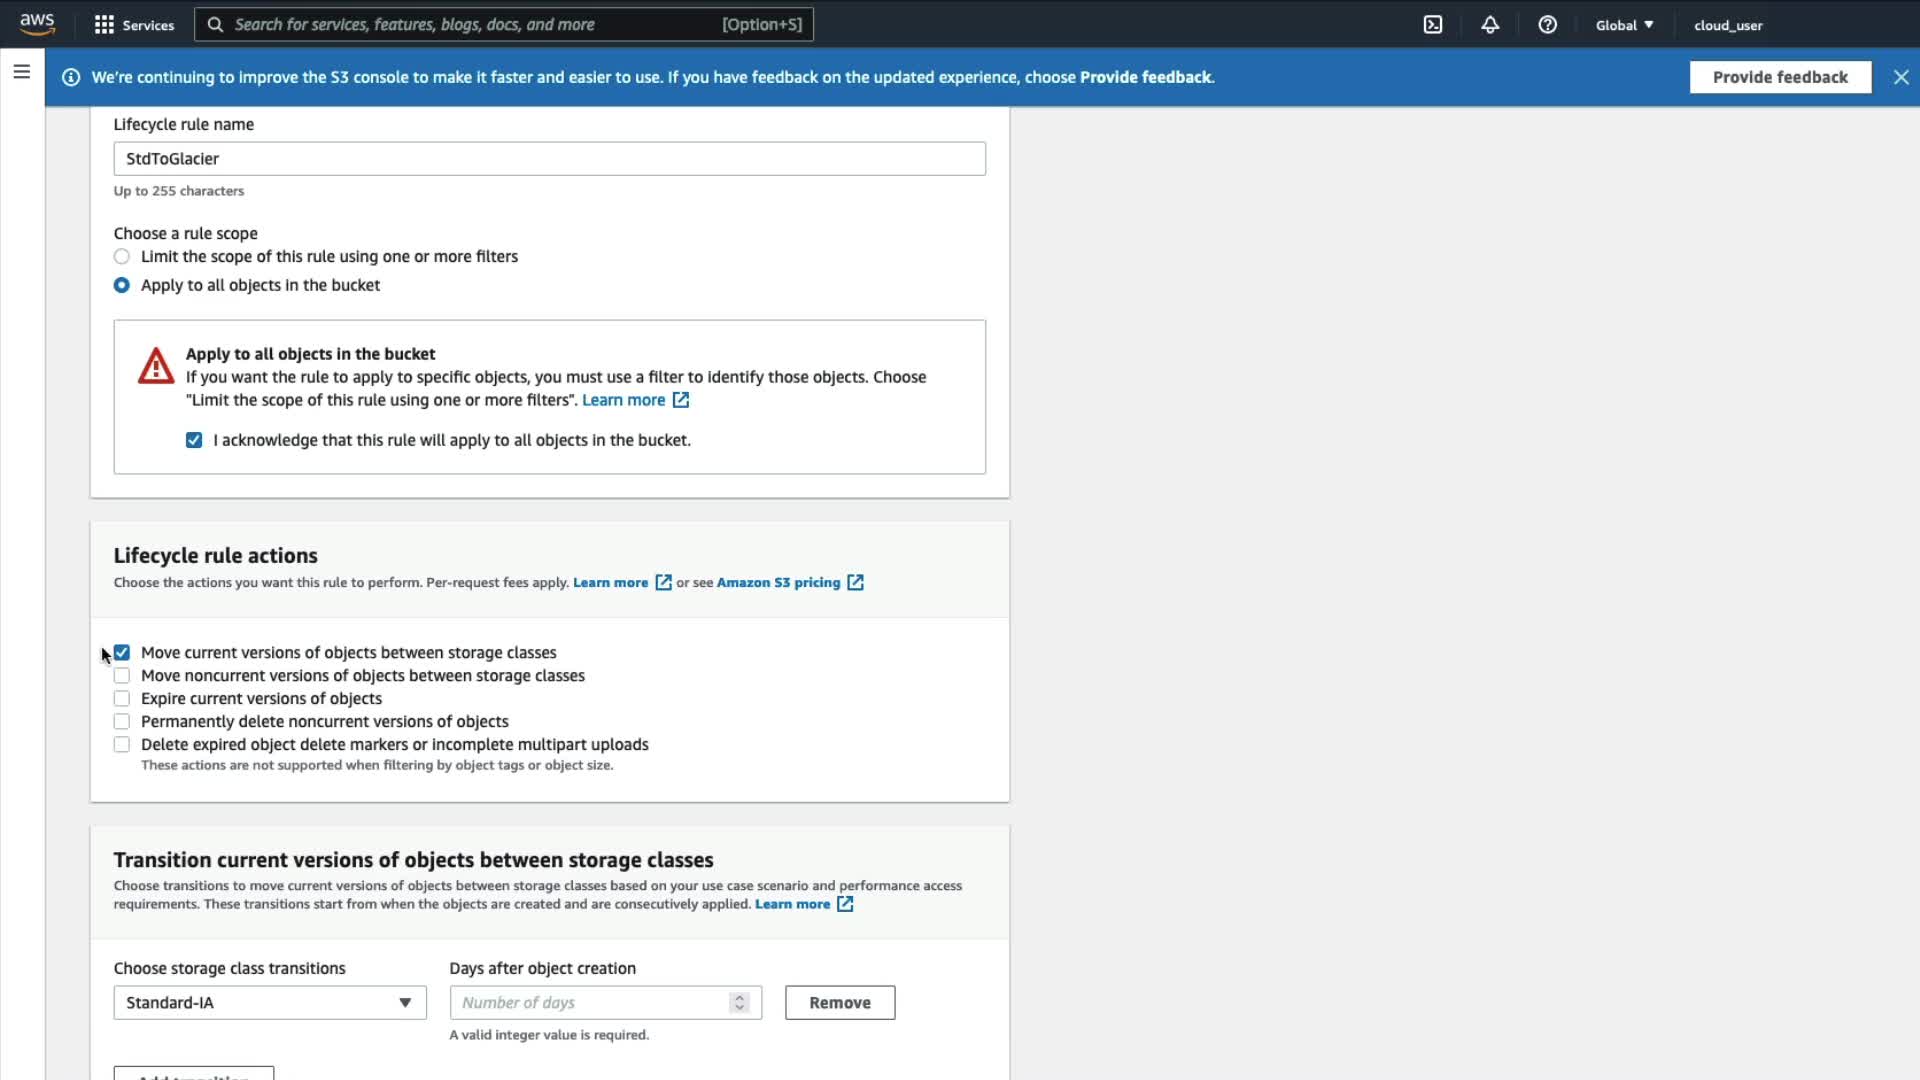The height and width of the screenshot is (1080, 1920).
Task: Expand the hamburger side navigation menu
Action: [22, 72]
